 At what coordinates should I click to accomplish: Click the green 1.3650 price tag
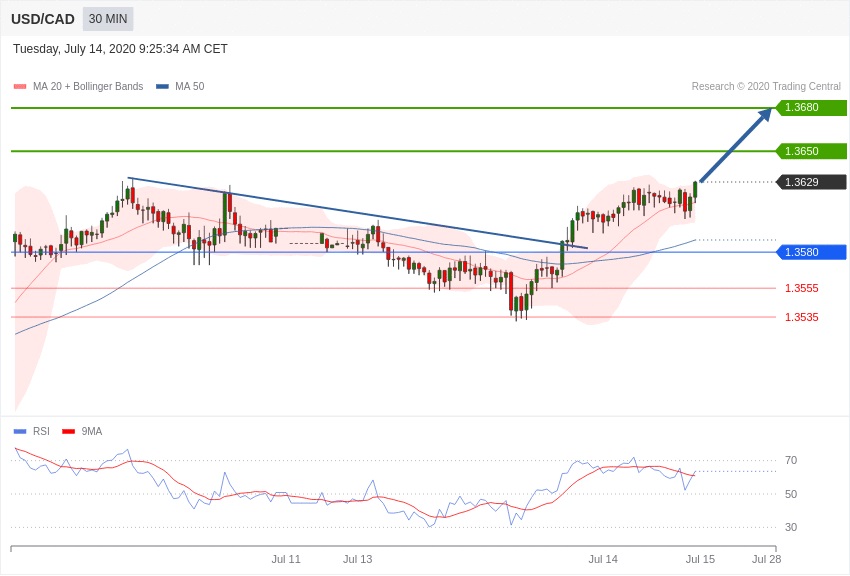pos(811,151)
